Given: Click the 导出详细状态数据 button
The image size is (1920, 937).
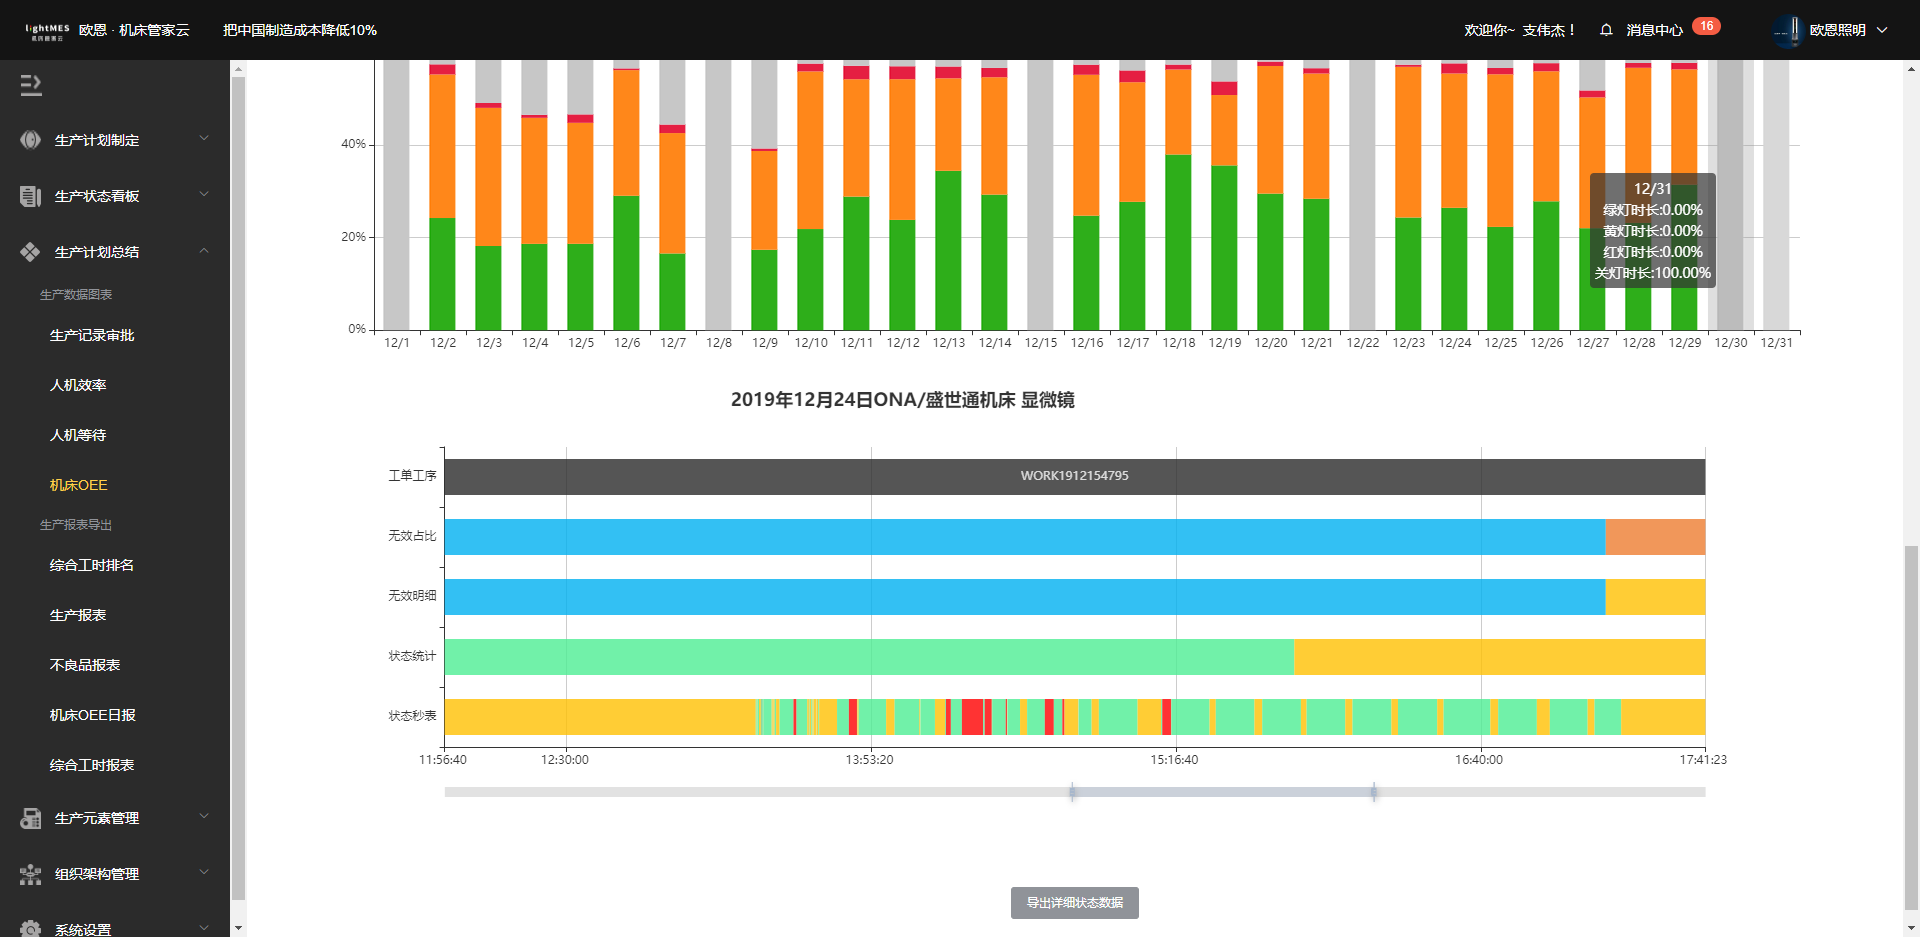Looking at the screenshot, I should click(1074, 902).
